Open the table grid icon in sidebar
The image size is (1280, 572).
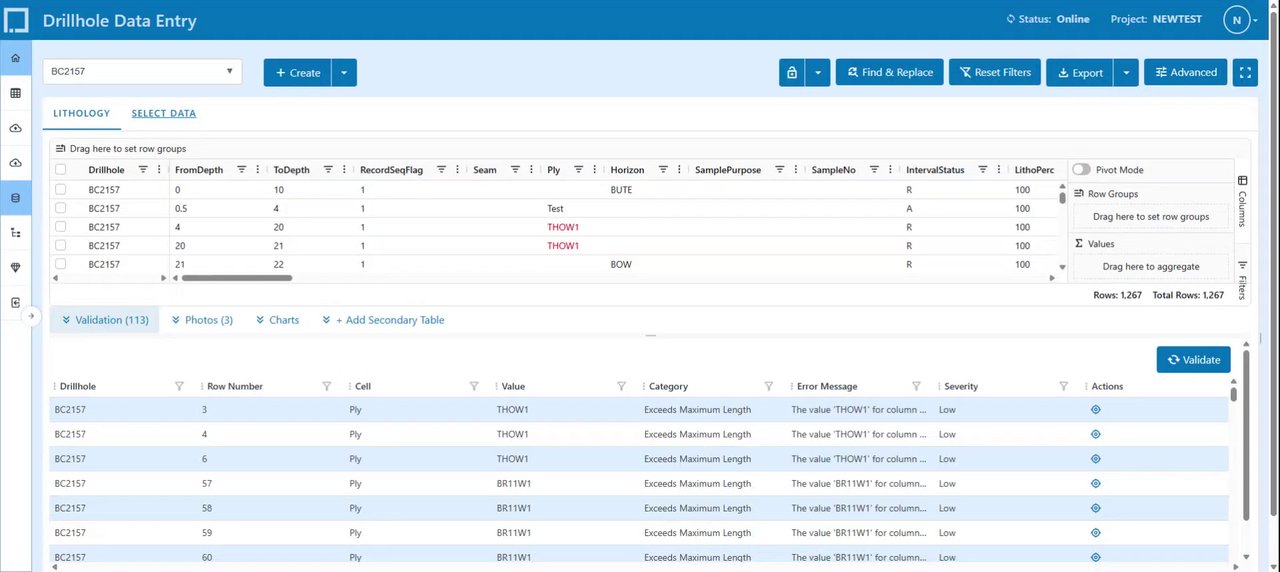coord(15,93)
